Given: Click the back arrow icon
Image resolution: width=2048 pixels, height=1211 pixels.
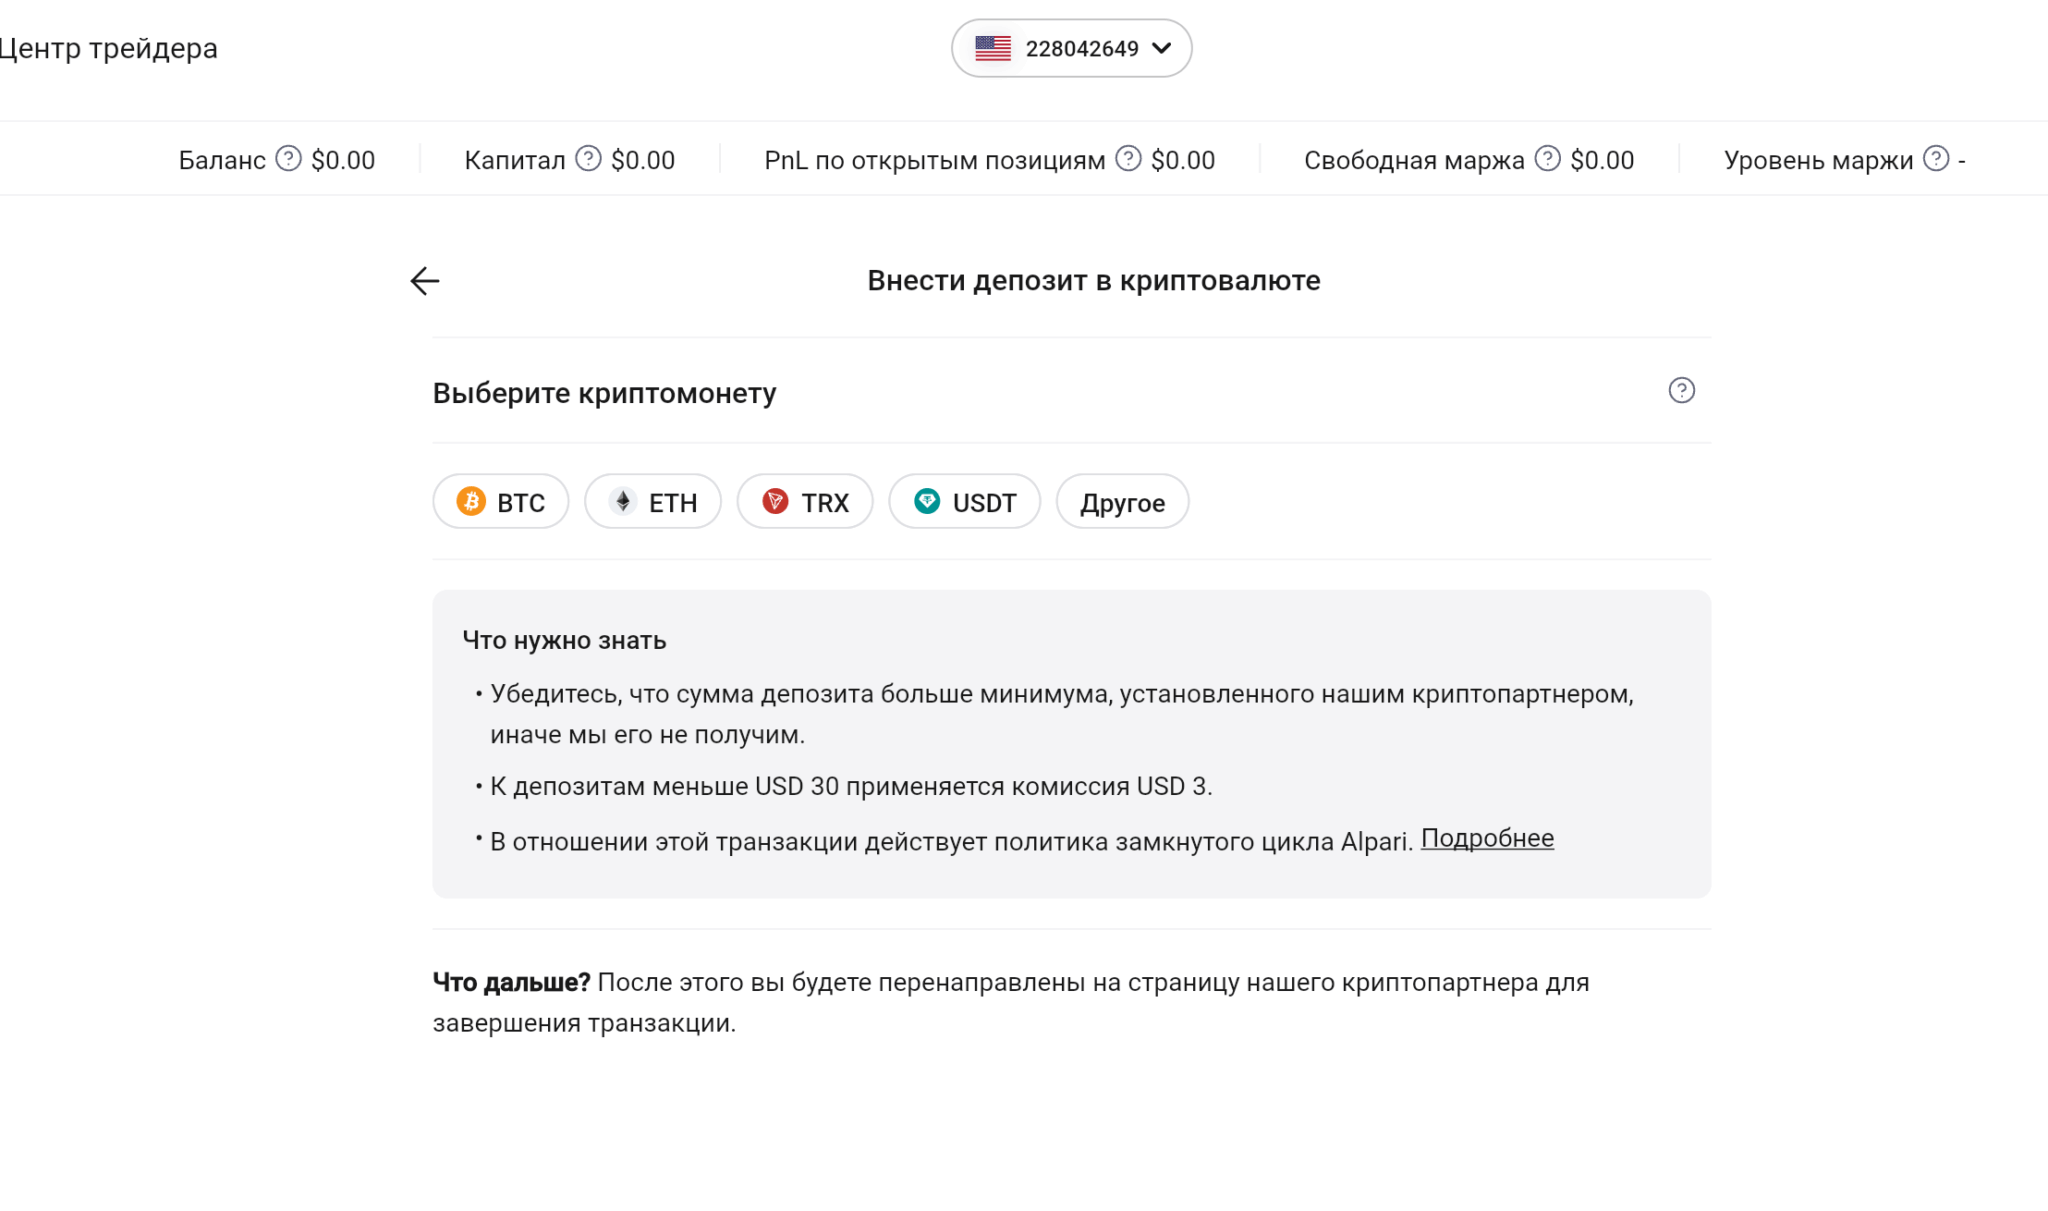Looking at the screenshot, I should 425,281.
